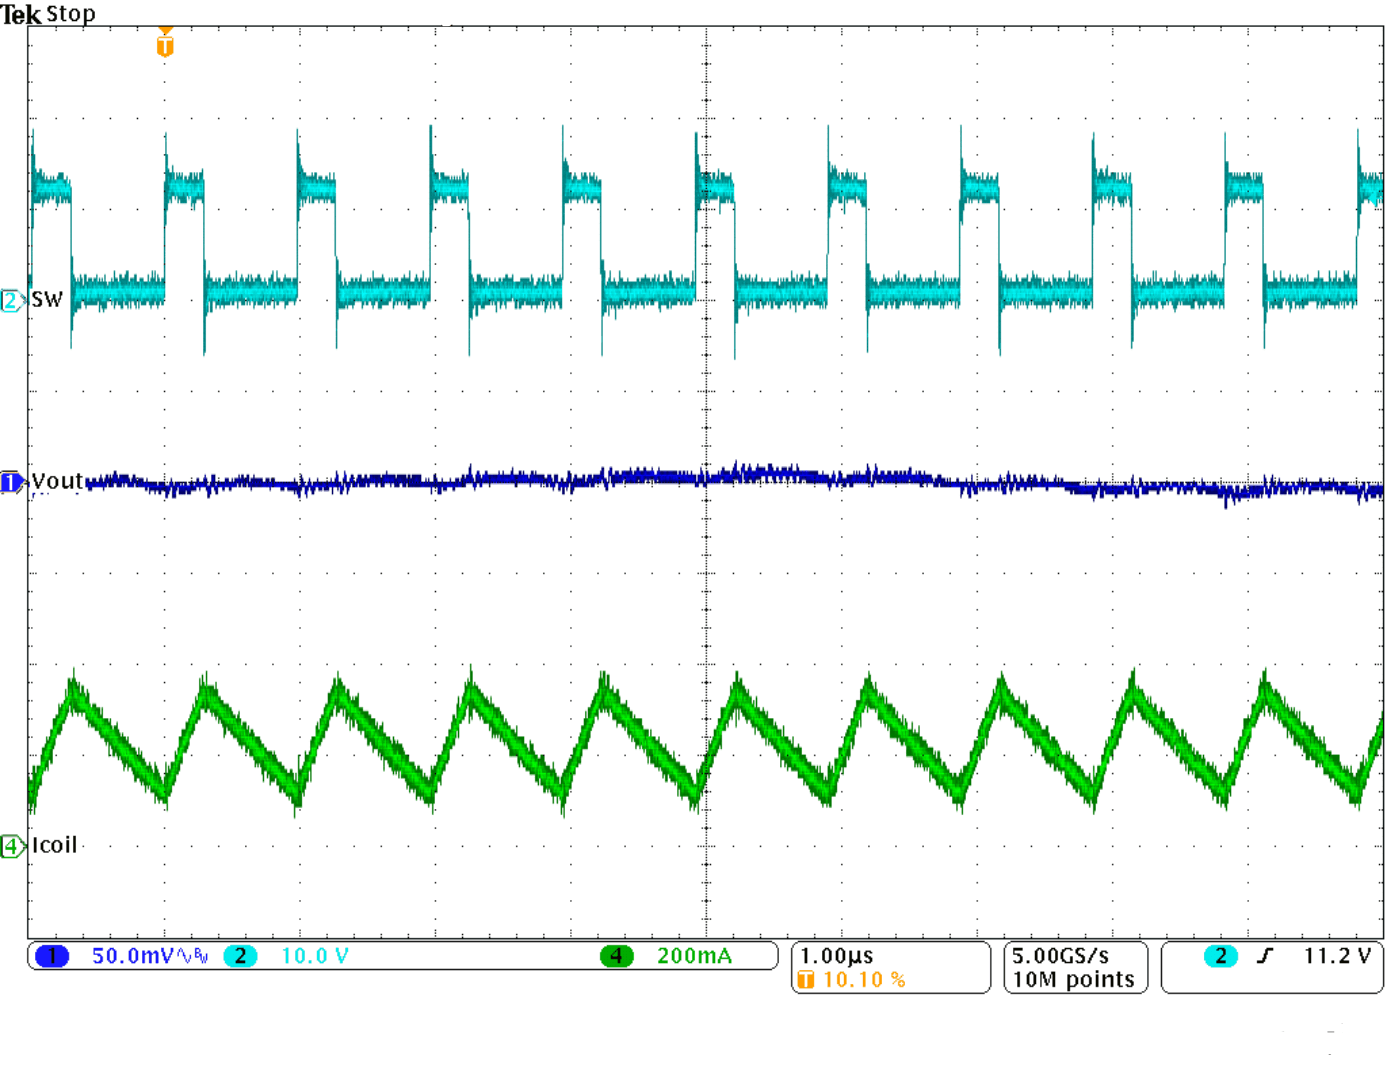Click the 10.0 V channel 2 scale value
The height and width of the screenshot is (1079, 1387).
315,956
